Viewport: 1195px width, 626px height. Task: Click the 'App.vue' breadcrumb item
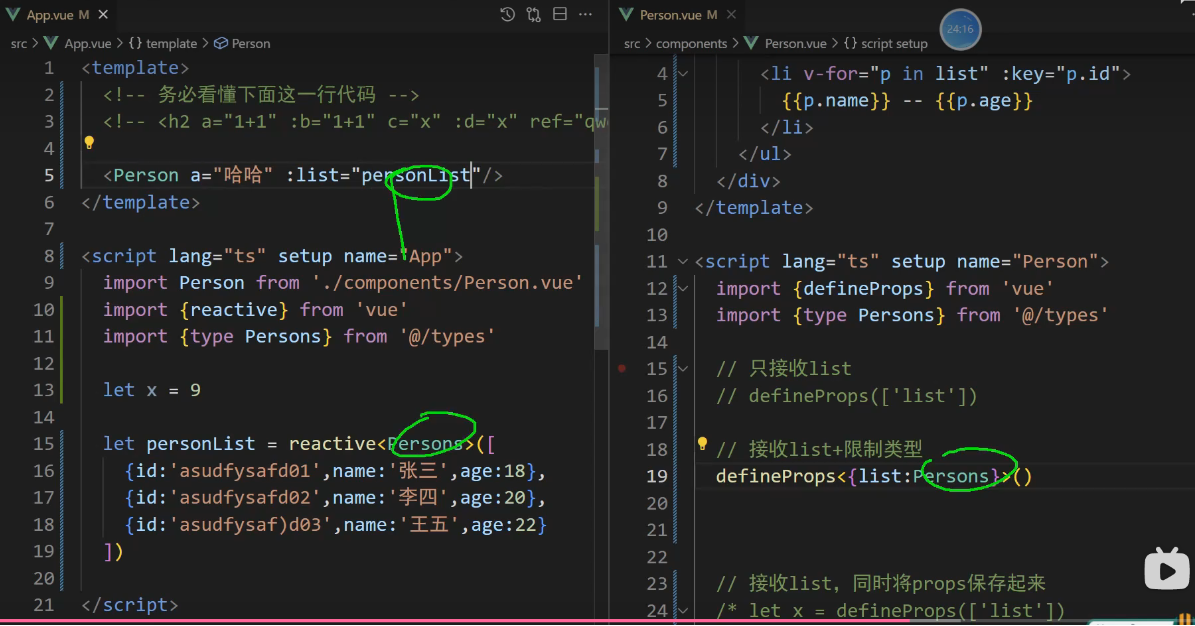(x=88, y=43)
